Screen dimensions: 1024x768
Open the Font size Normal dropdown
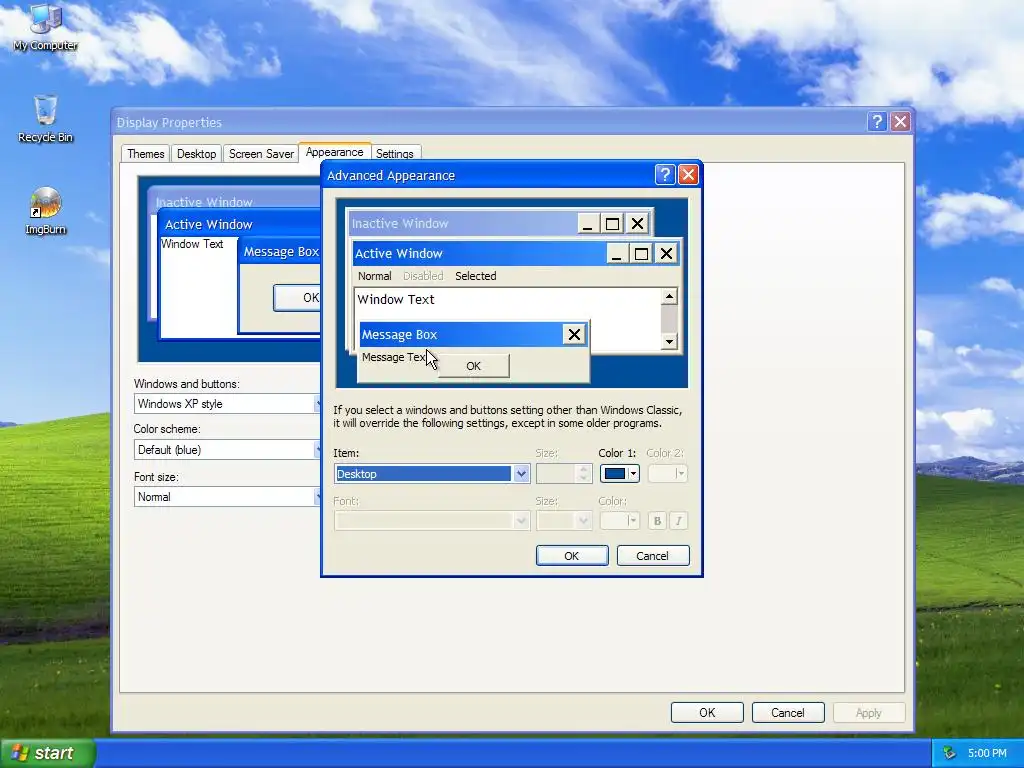pyautogui.click(x=227, y=497)
